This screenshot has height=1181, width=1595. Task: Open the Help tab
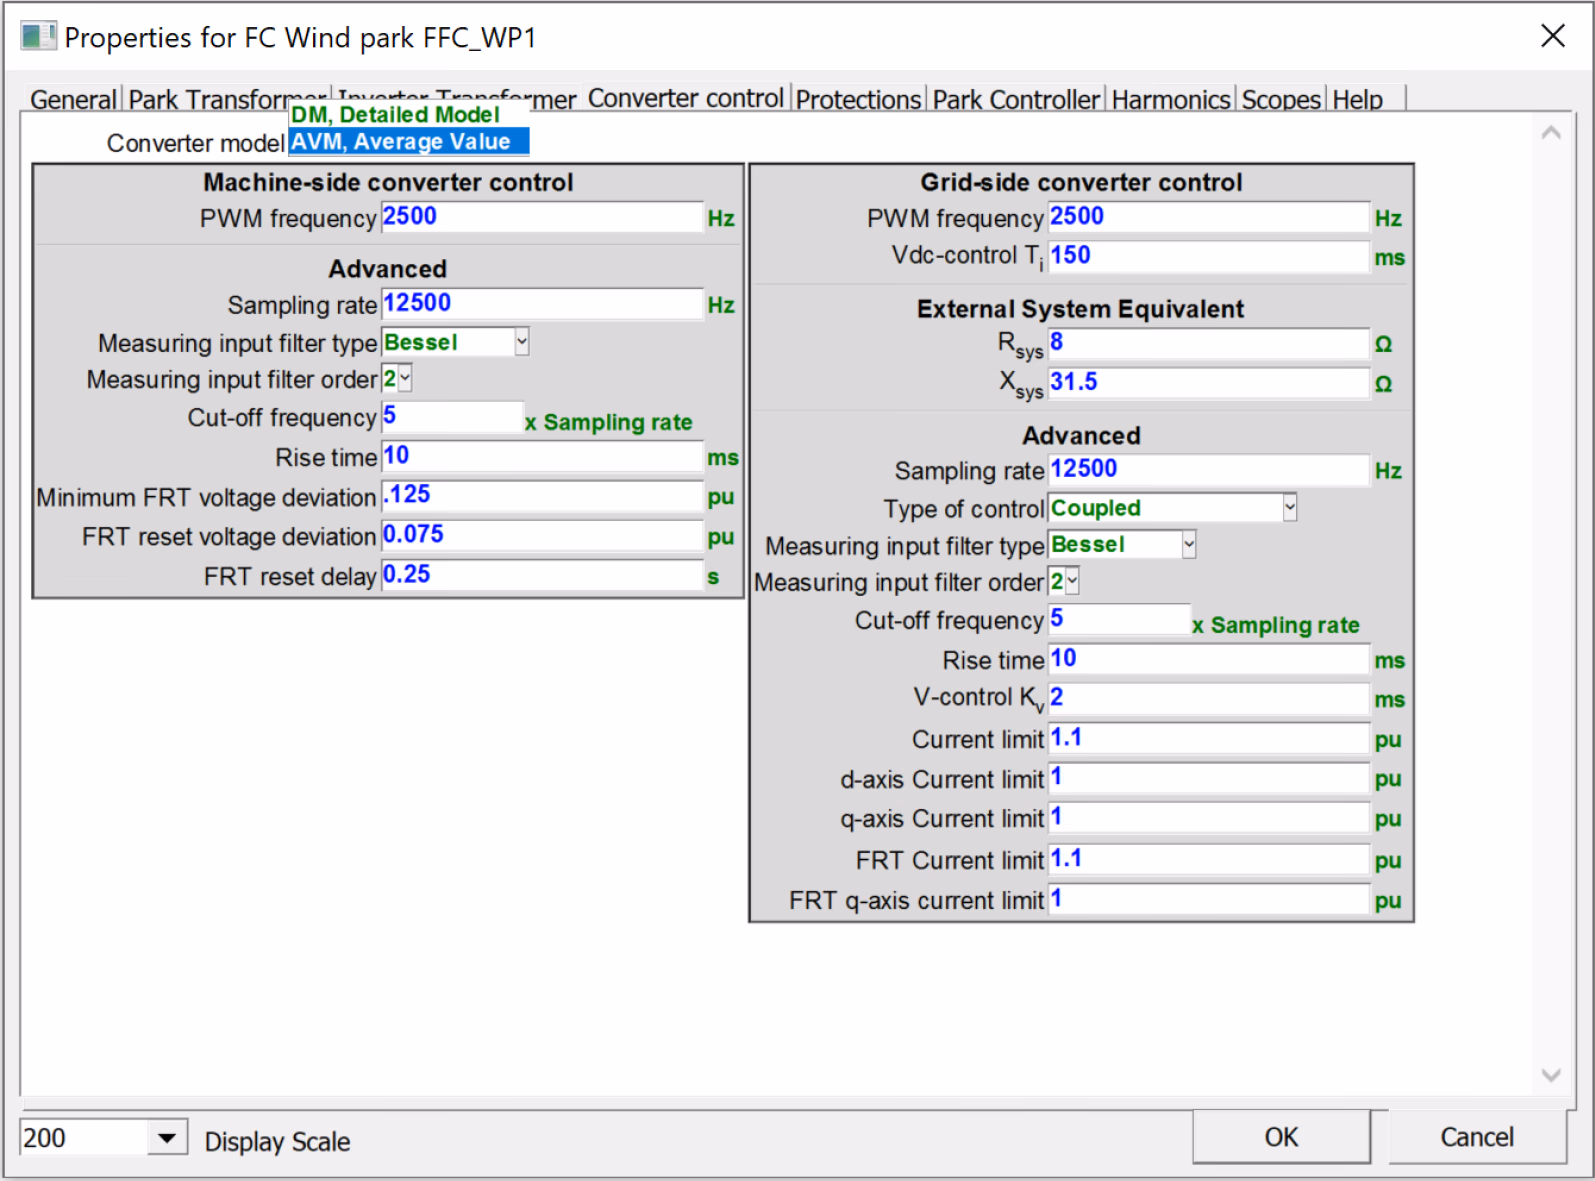click(1357, 99)
